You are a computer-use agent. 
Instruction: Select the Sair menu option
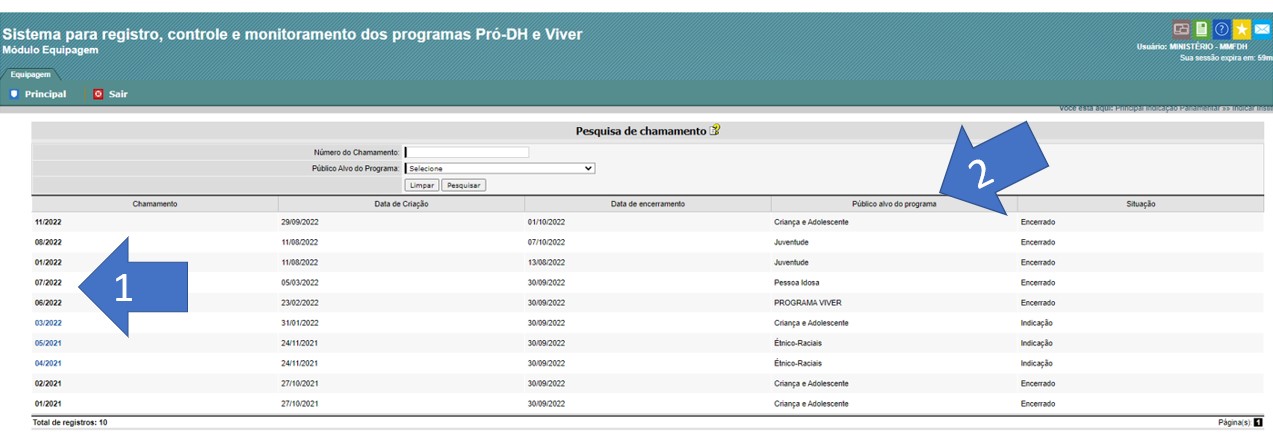click(118, 94)
